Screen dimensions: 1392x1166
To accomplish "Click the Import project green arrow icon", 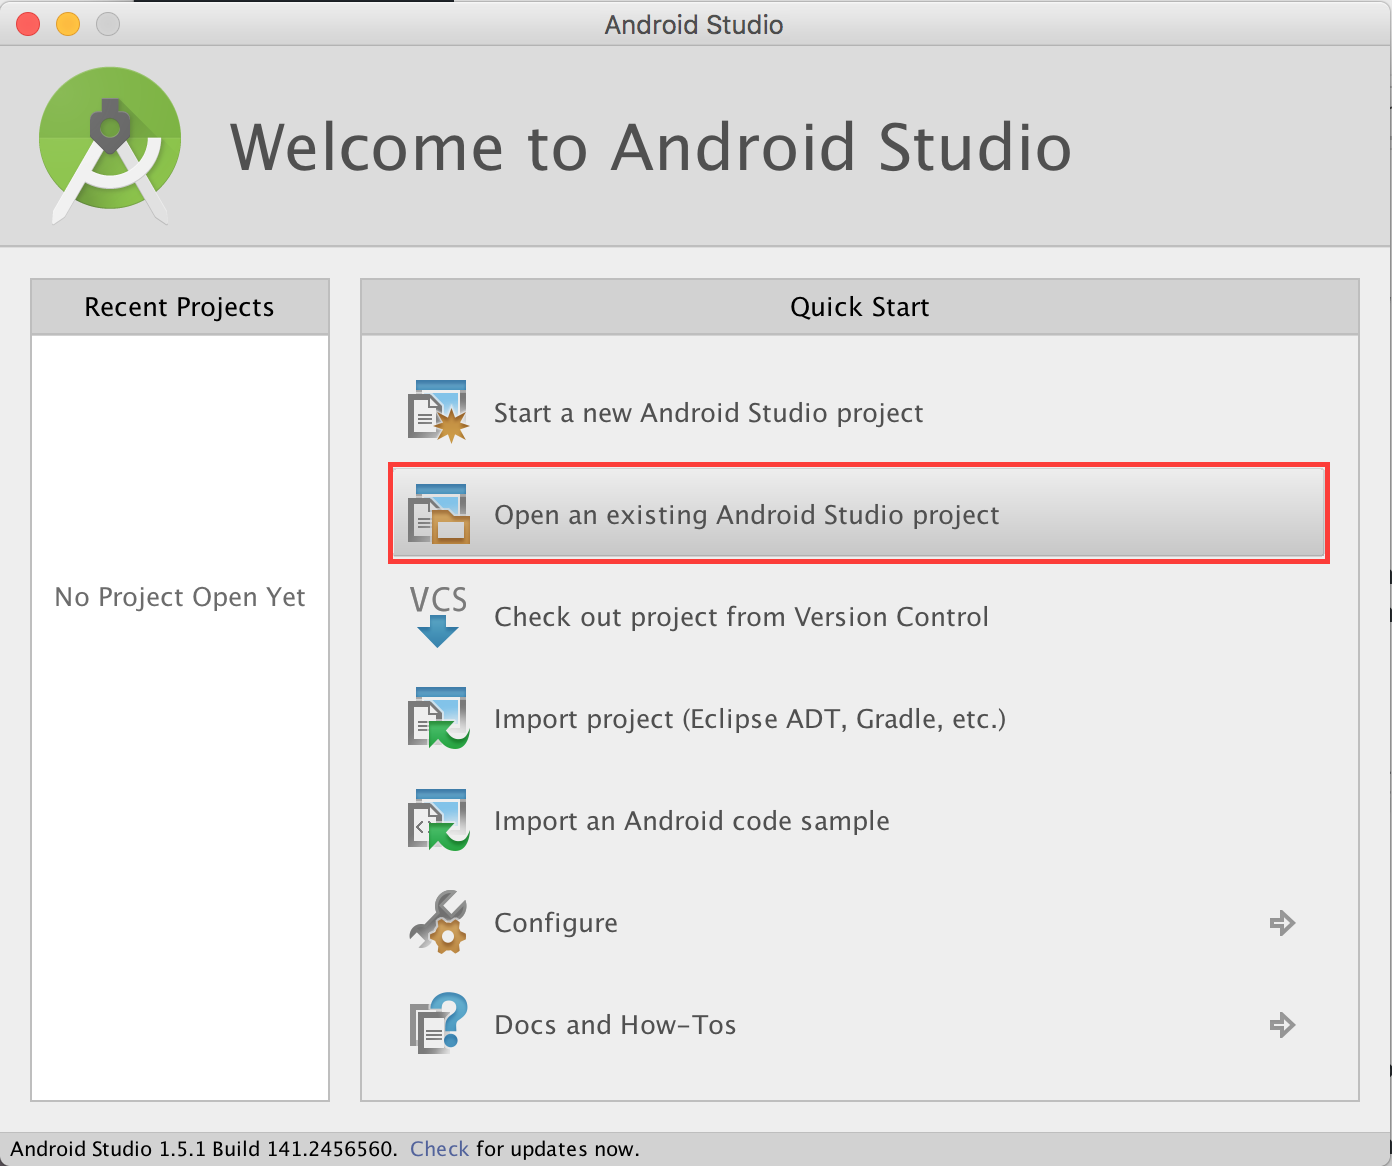I will (438, 718).
